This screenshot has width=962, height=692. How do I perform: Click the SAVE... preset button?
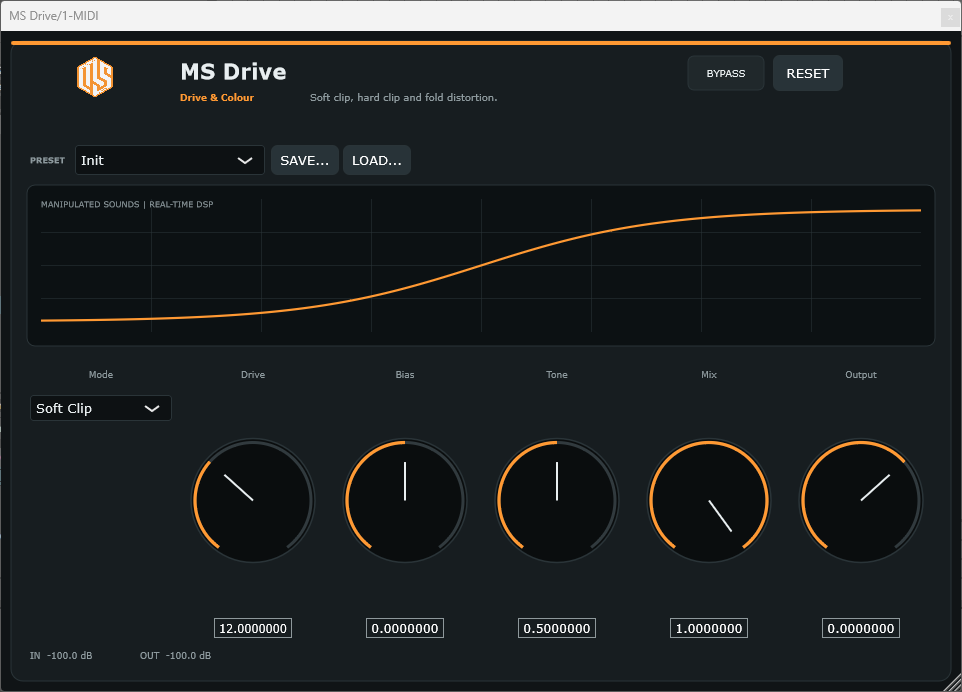(304, 160)
